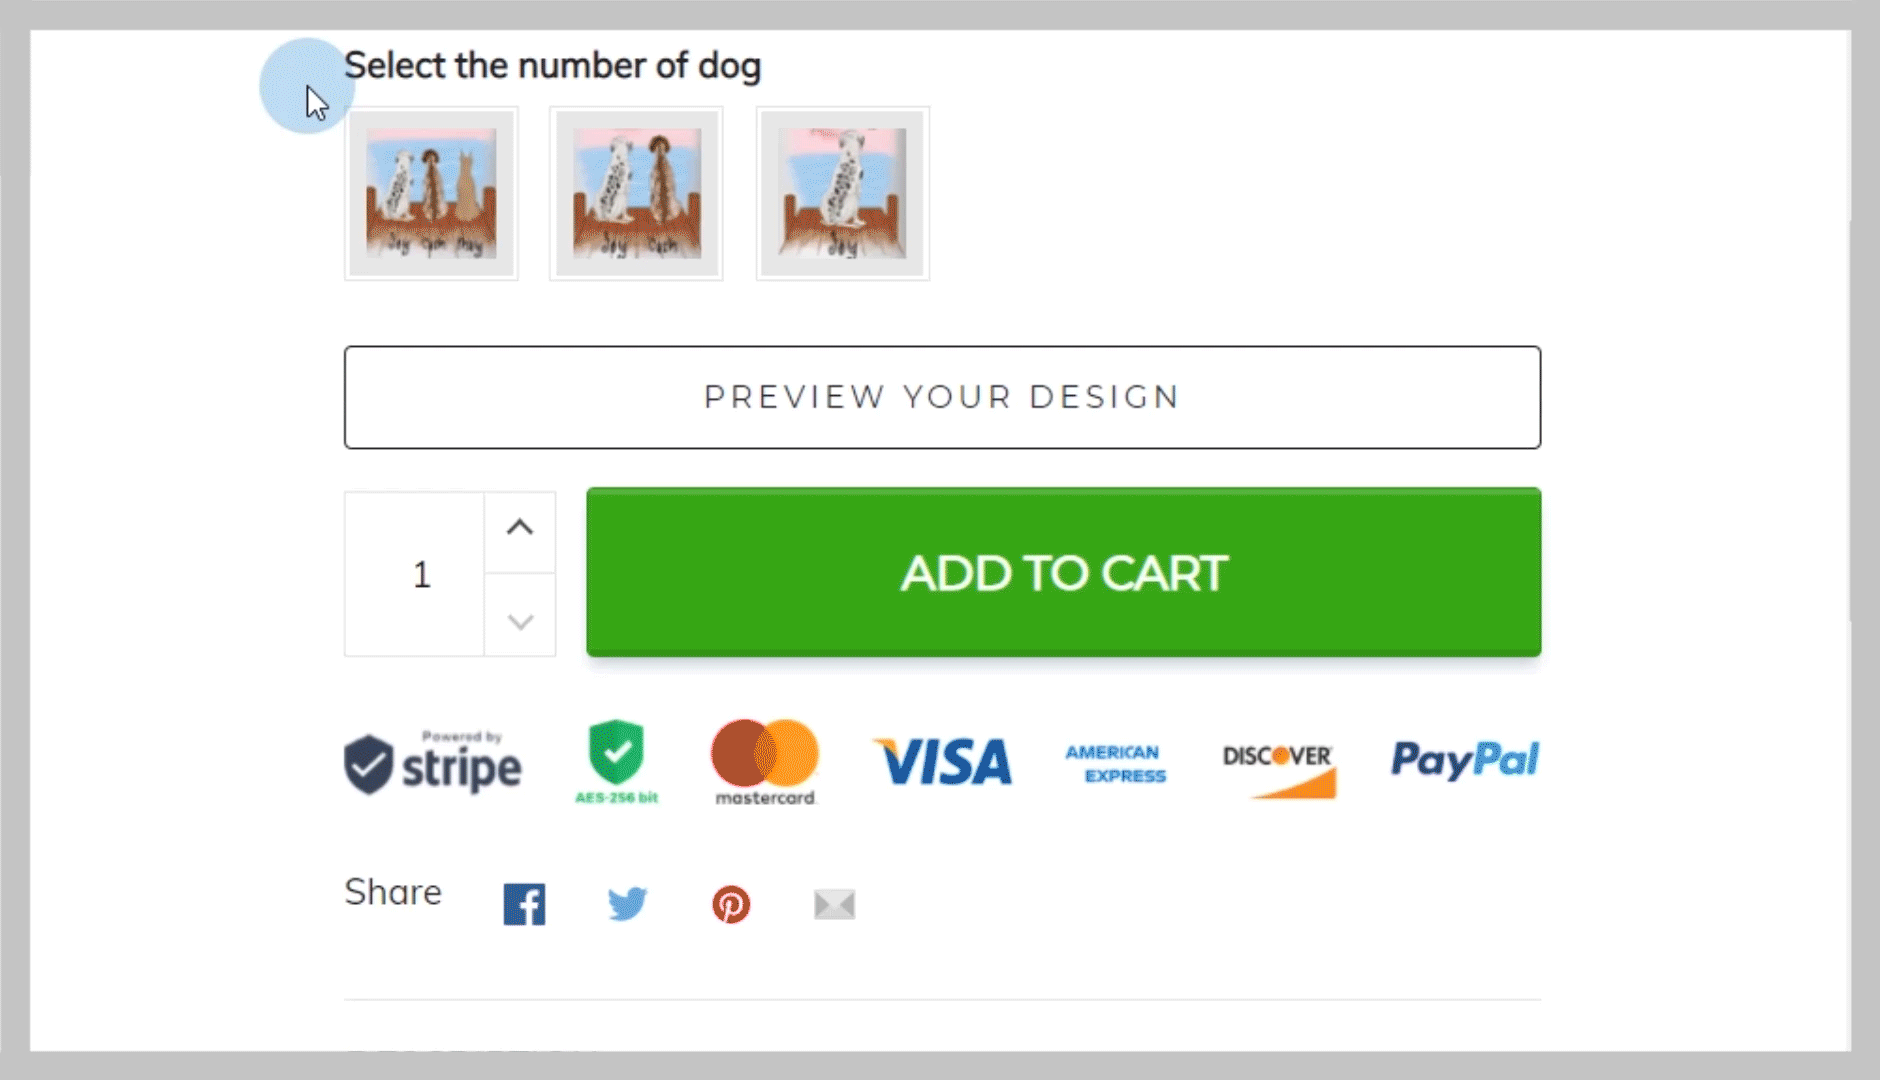
Task: Click the Share label text
Action: tap(393, 892)
